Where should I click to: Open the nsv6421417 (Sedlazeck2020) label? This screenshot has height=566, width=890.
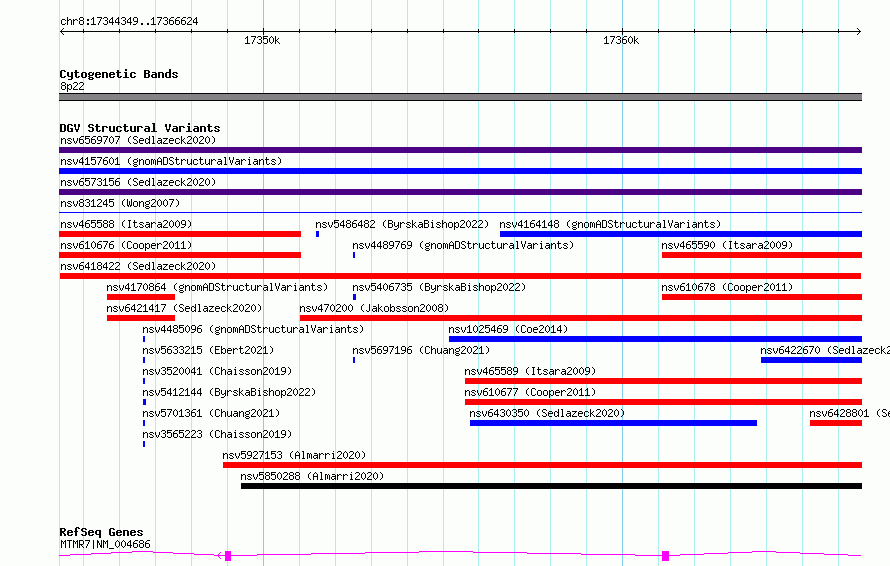[184, 308]
